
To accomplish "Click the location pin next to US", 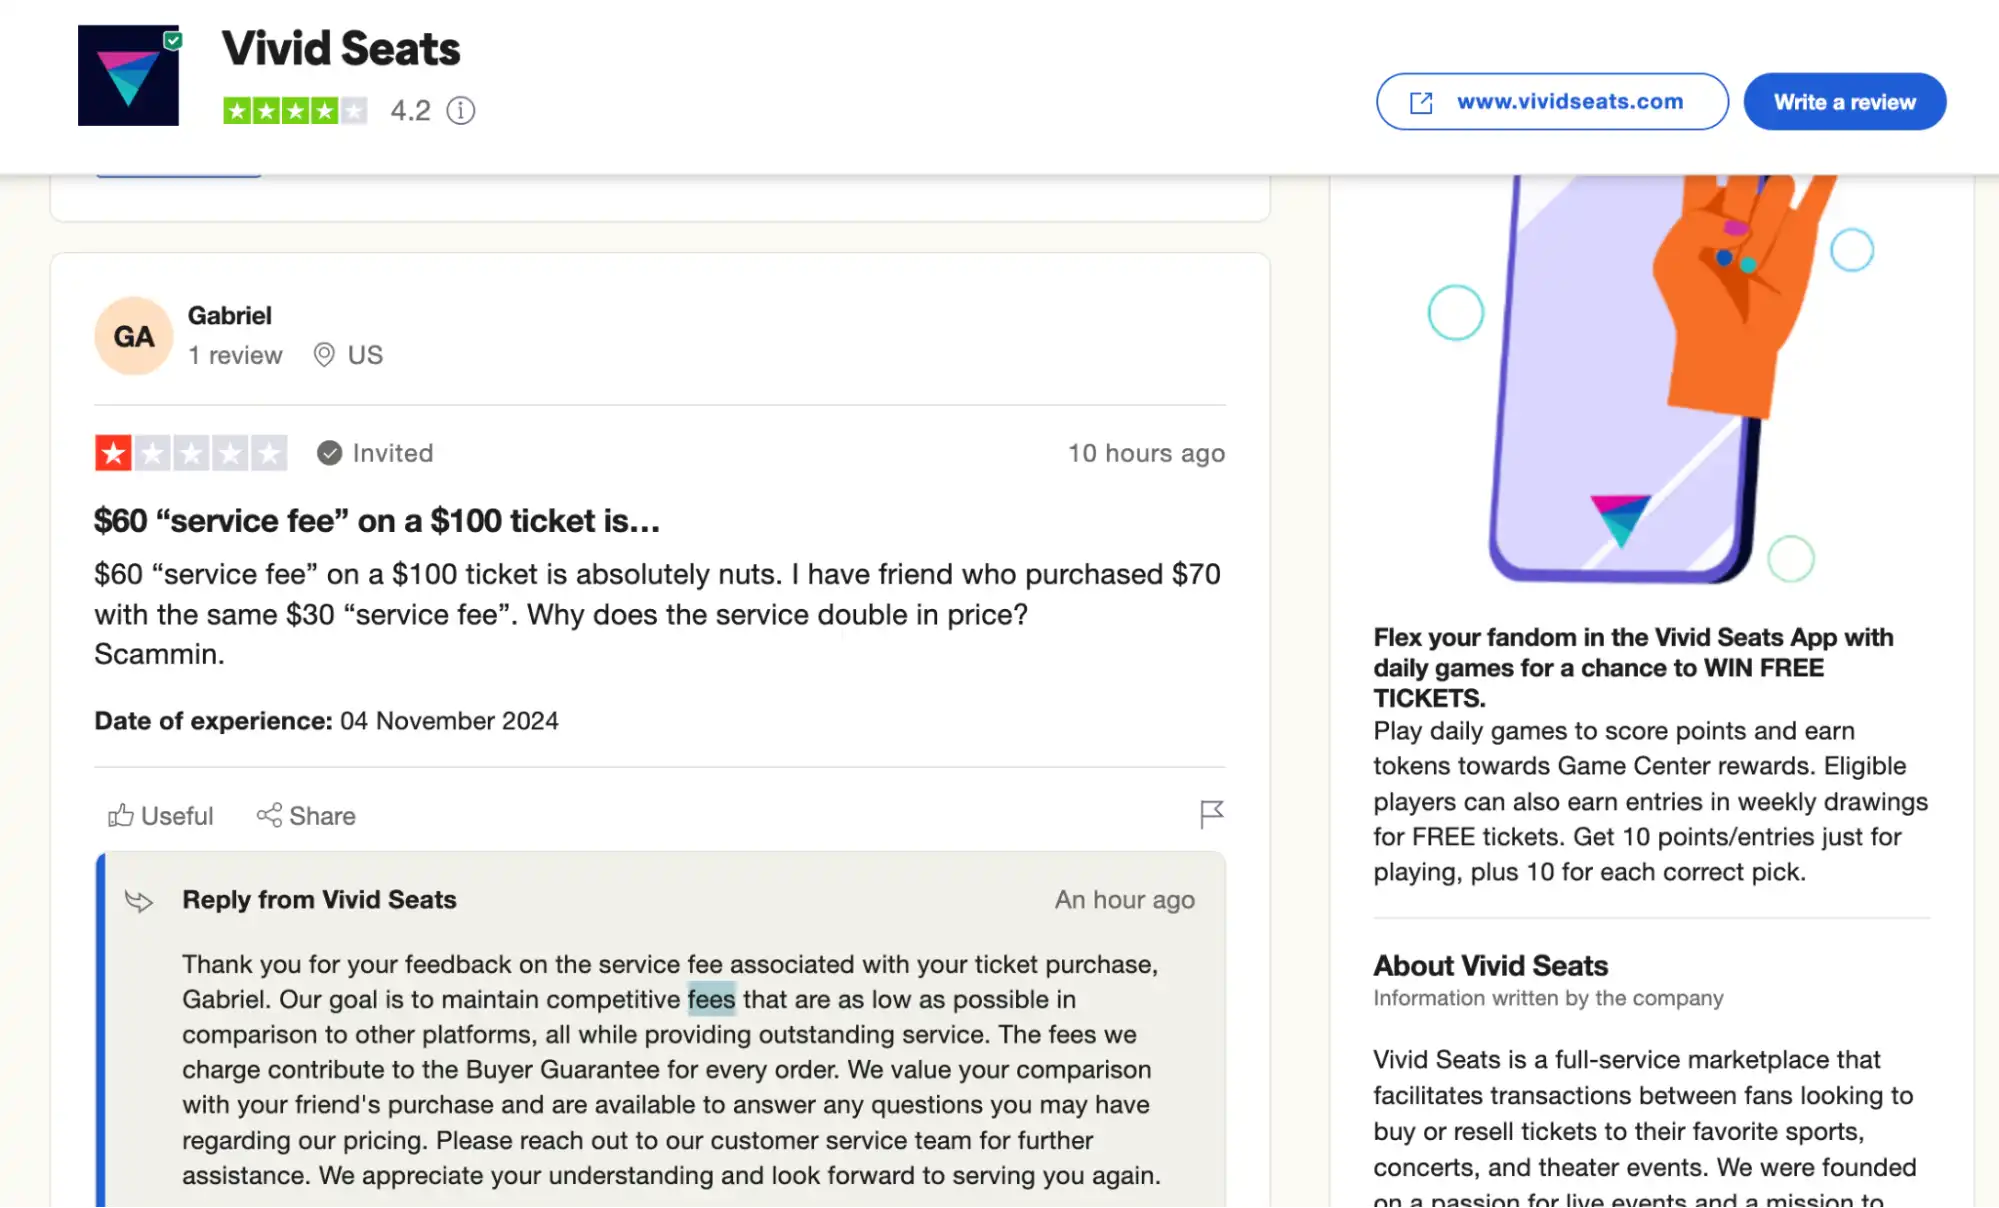I will (x=322, y=355).
